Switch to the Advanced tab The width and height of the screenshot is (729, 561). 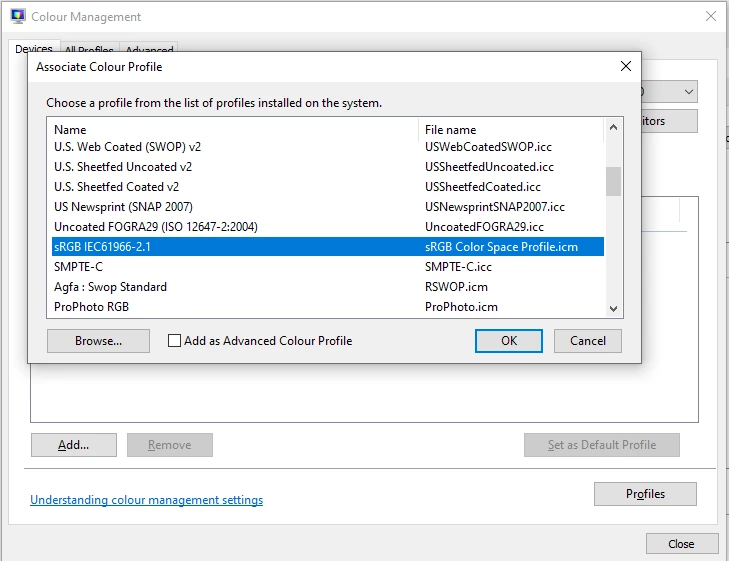point(149,49)
